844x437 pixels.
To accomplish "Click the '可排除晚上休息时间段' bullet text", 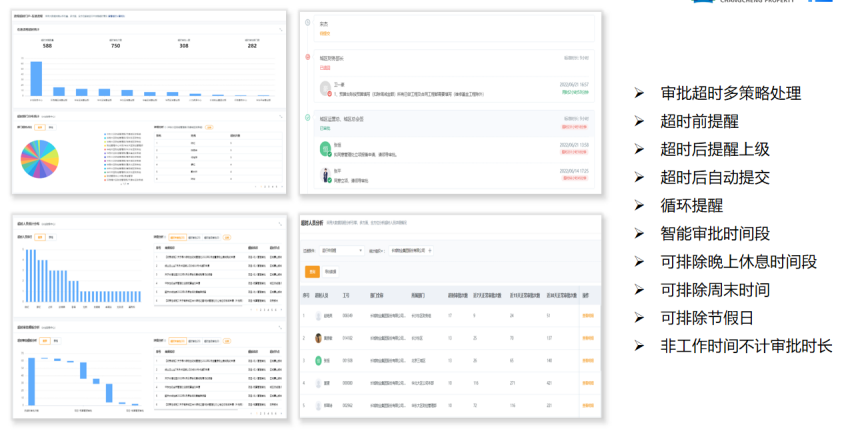I will coord(738,262).
